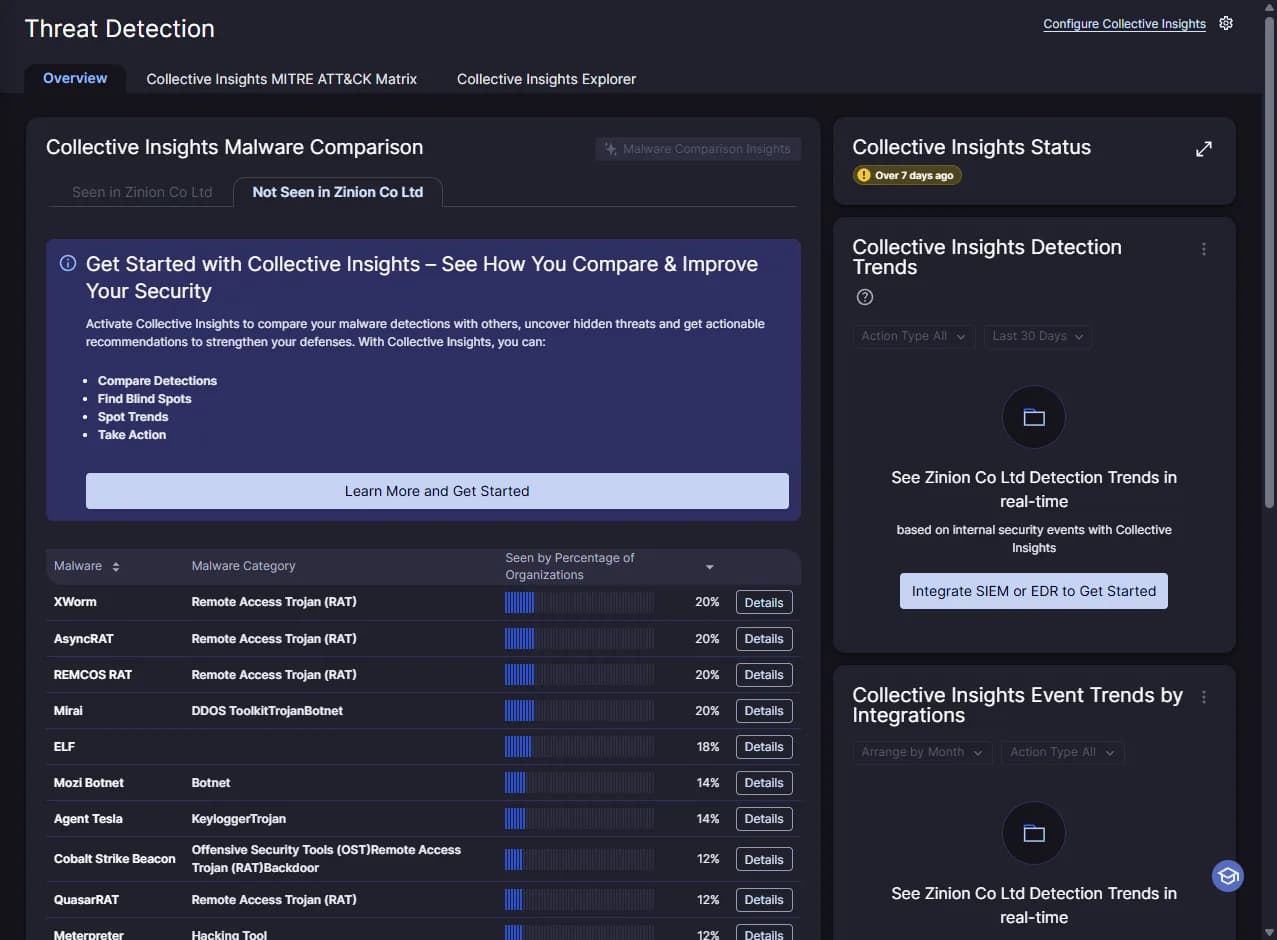Click the Malware Category column header

click(x=243, y=566)
